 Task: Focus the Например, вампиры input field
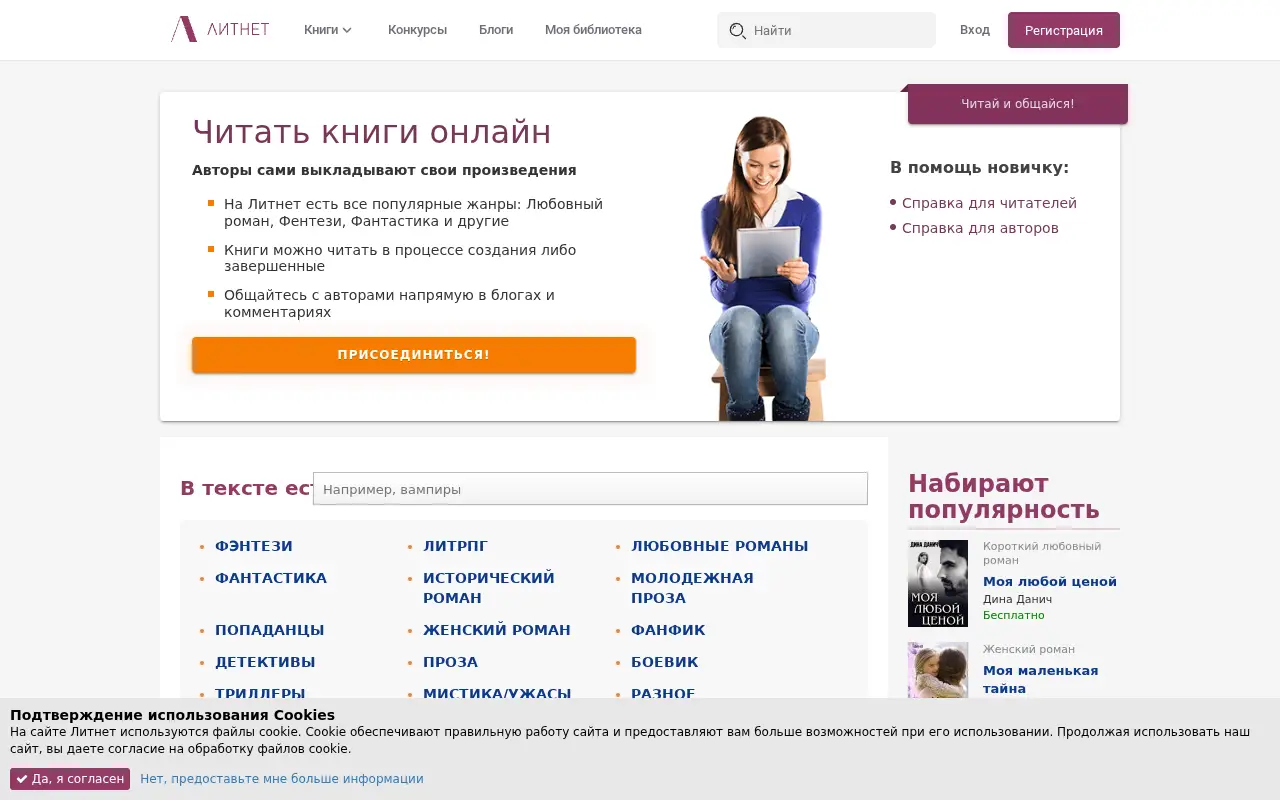tap(590, 489)
